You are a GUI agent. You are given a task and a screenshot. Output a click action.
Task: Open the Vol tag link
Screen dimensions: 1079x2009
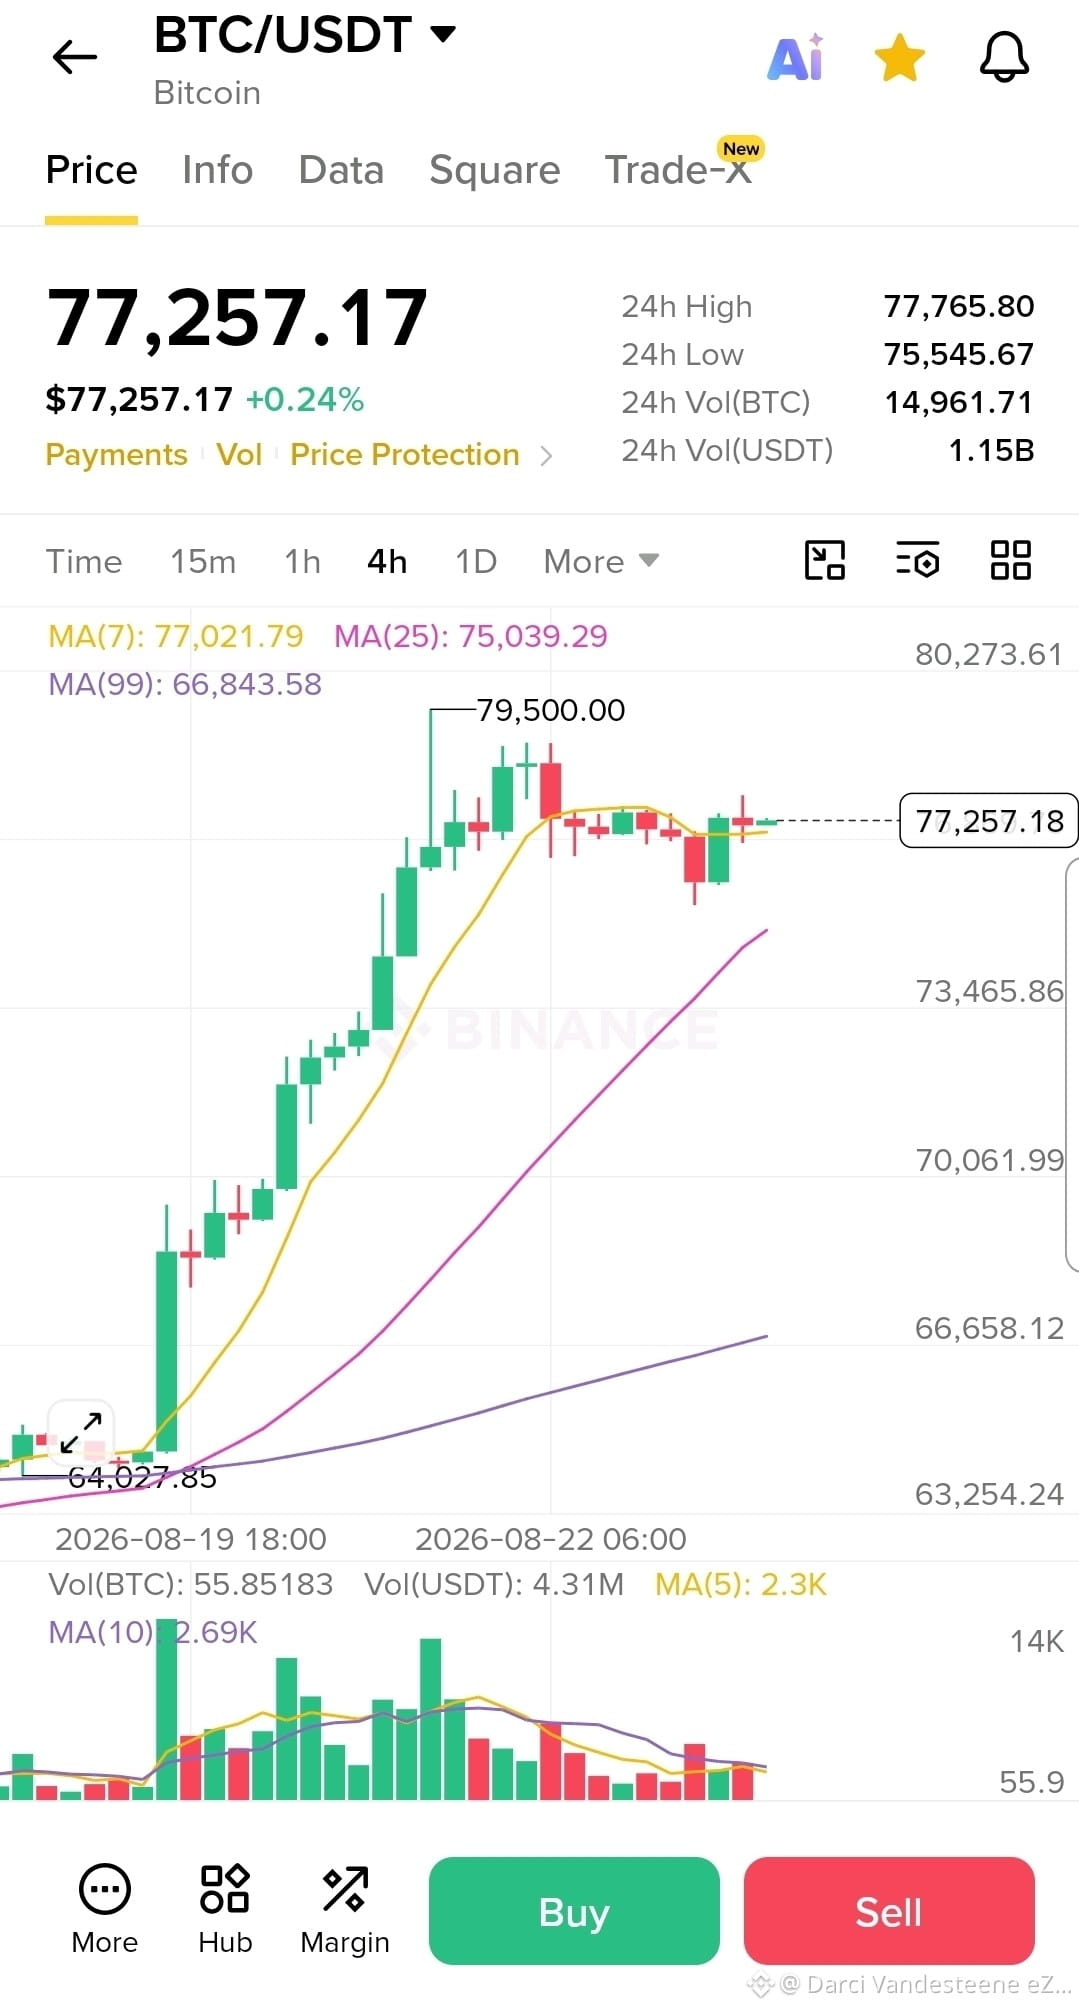(x=239, y=455)
